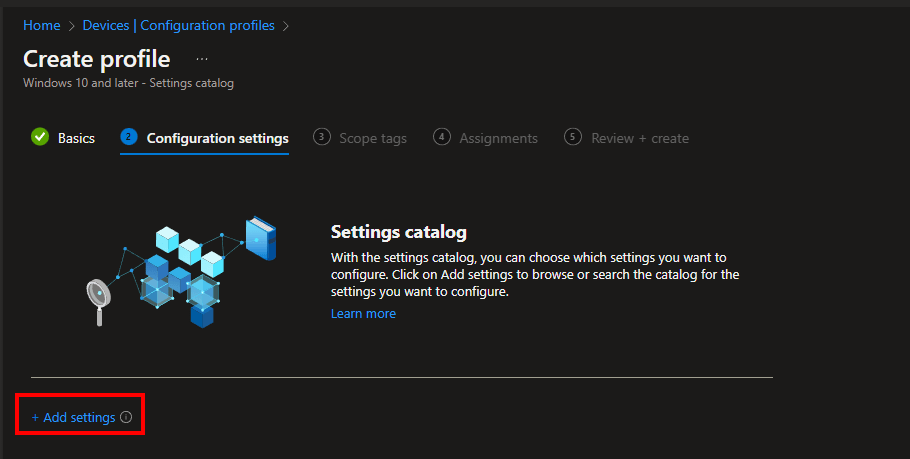Open the Assignments tab
Image resolution: width=910 pixels, height=459 pixels.
[498, 138]
